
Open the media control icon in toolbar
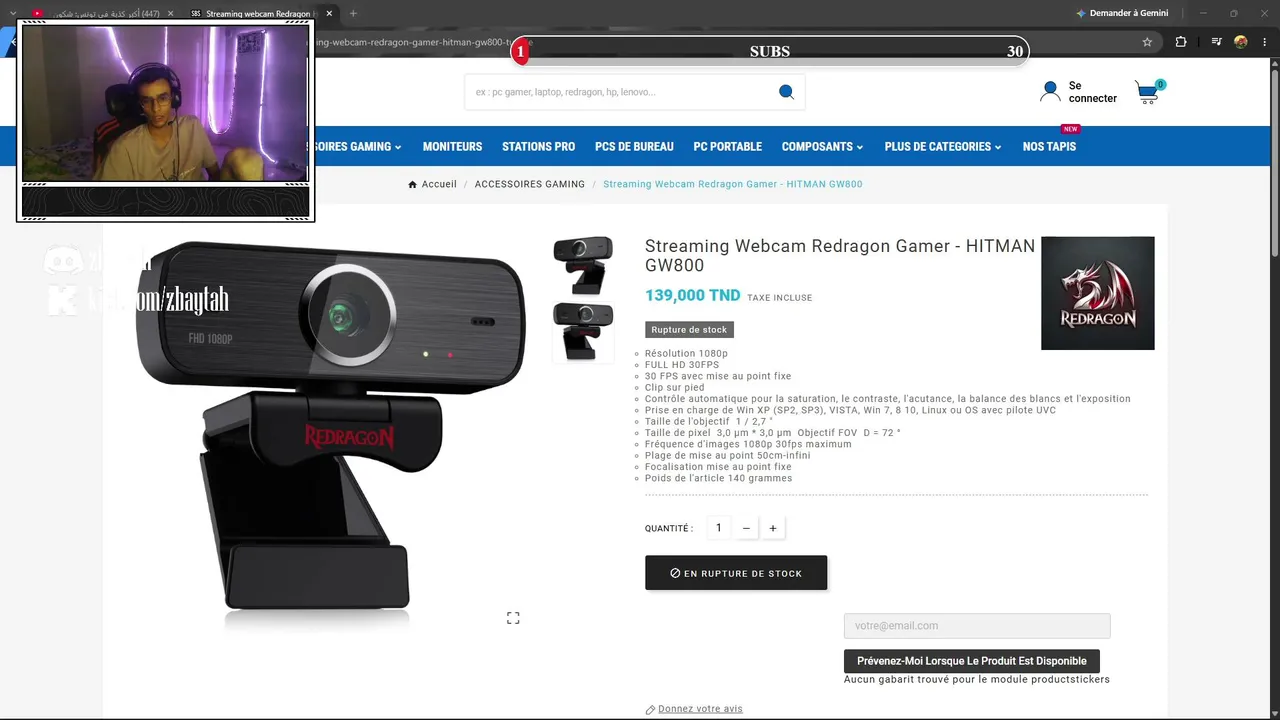[1216, 42]
